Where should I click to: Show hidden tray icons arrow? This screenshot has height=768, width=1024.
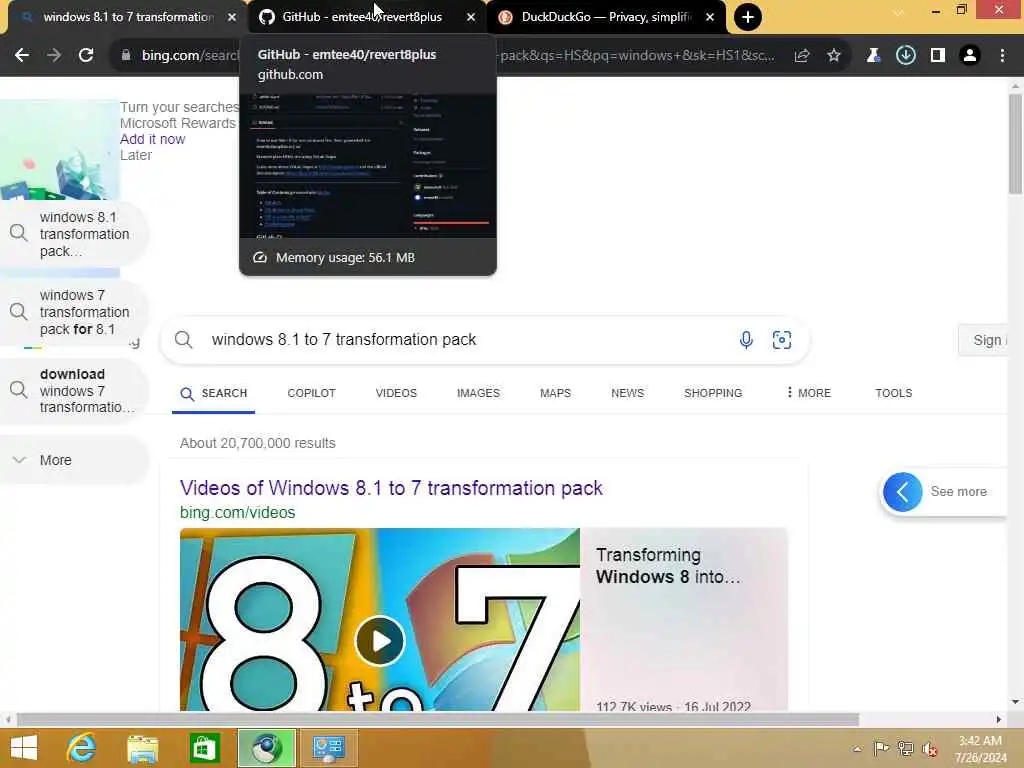tap(857, 749)
